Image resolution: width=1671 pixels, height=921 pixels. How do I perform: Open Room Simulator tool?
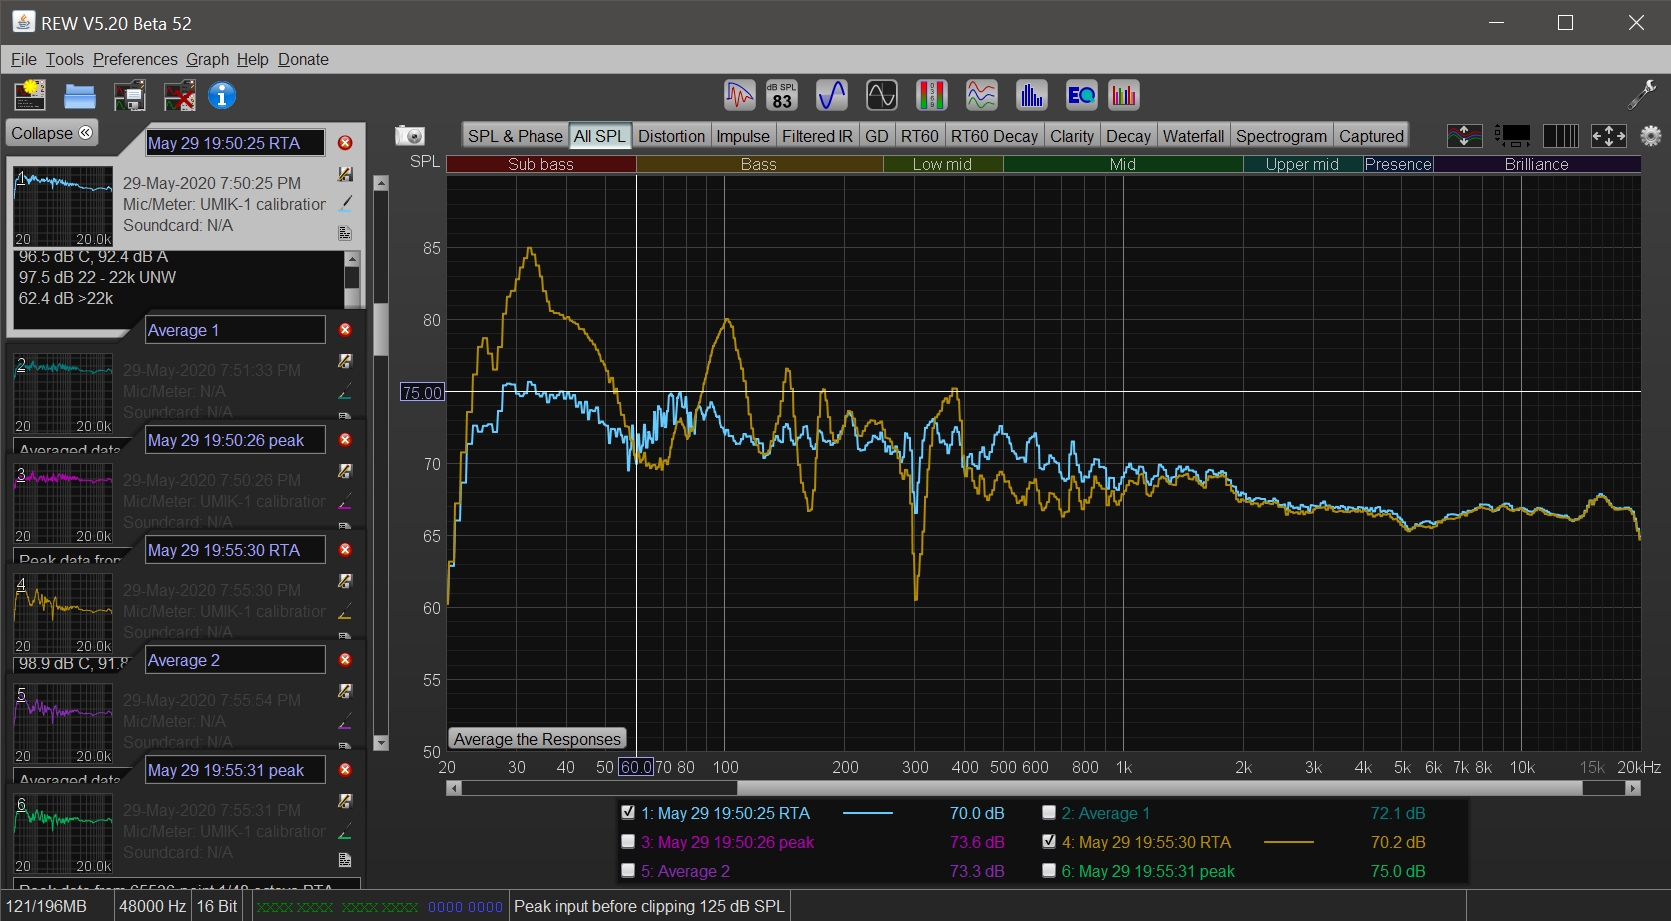point(1124,96)
